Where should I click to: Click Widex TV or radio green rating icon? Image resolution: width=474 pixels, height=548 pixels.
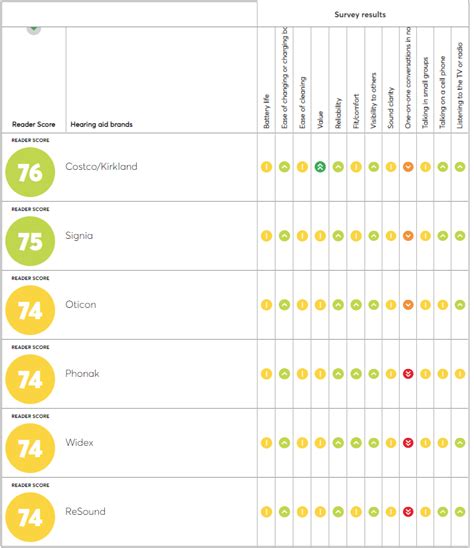click(x=460, y=443)
